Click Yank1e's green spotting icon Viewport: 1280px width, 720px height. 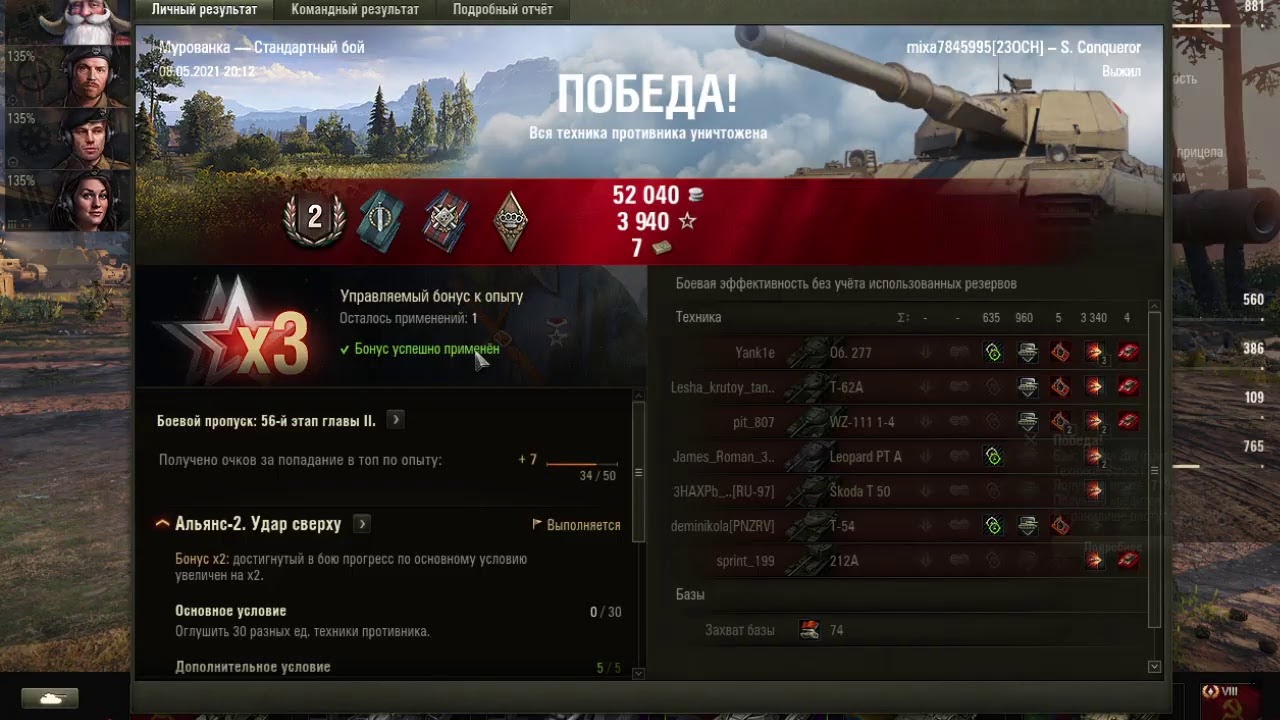click(x=993, y=352)
